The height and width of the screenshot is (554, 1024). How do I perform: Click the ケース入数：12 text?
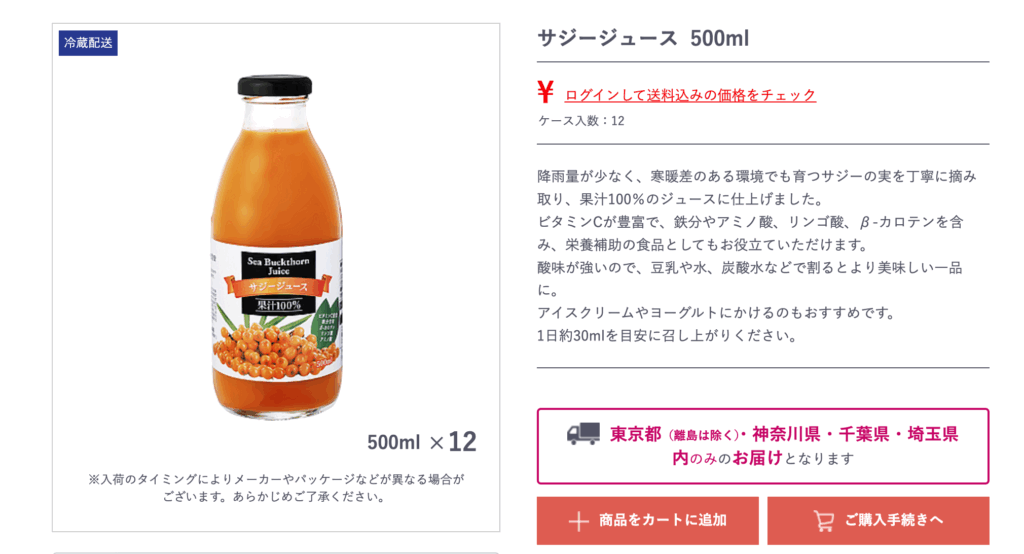coord(581,121)
